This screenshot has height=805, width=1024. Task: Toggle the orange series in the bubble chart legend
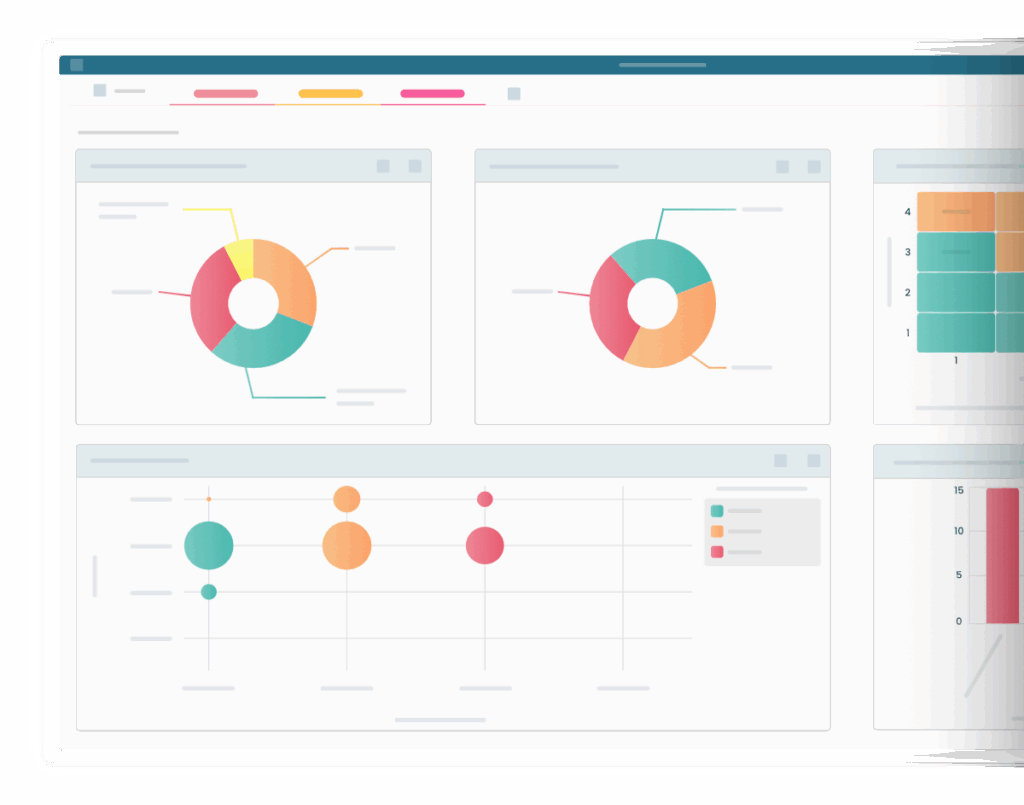[717, 531]
